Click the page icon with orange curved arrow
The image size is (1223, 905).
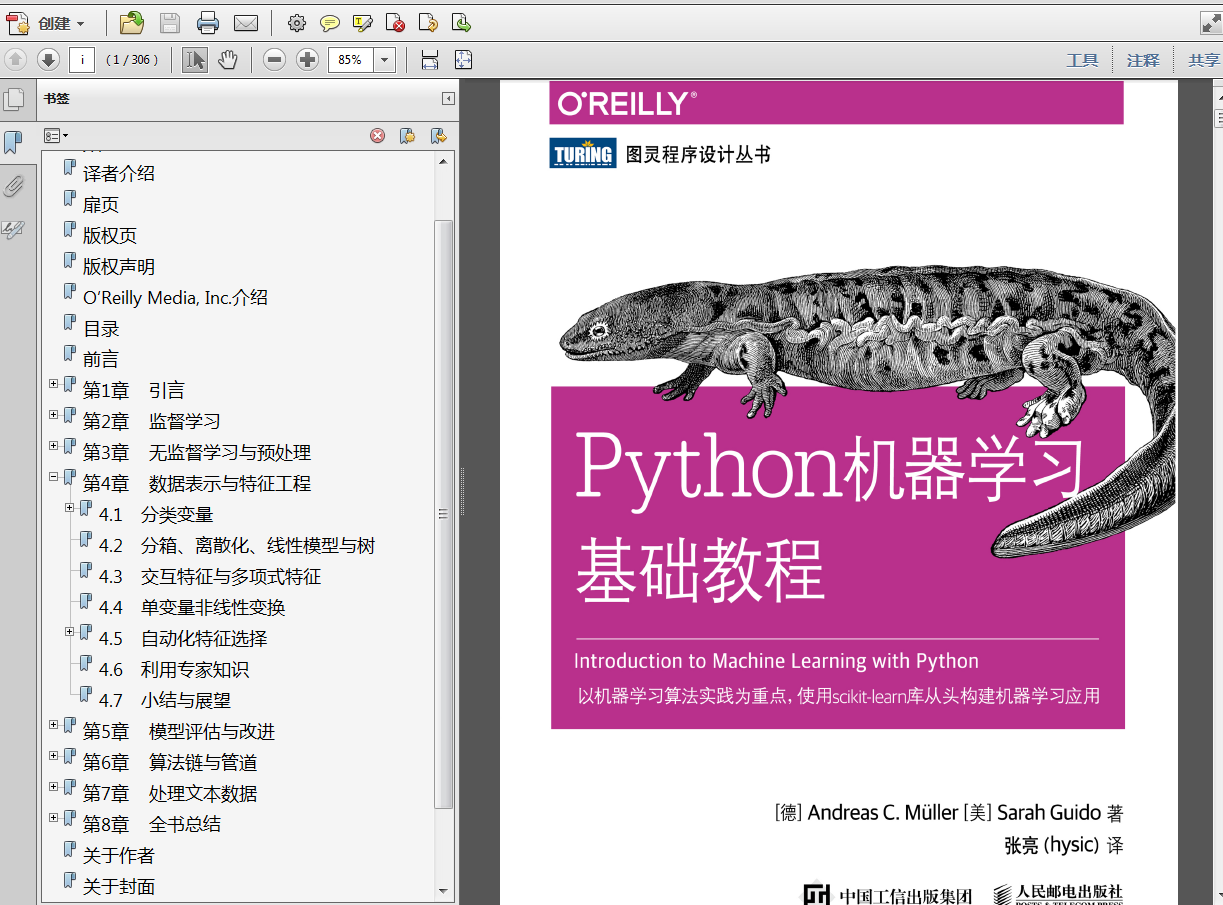click(428, 23)
